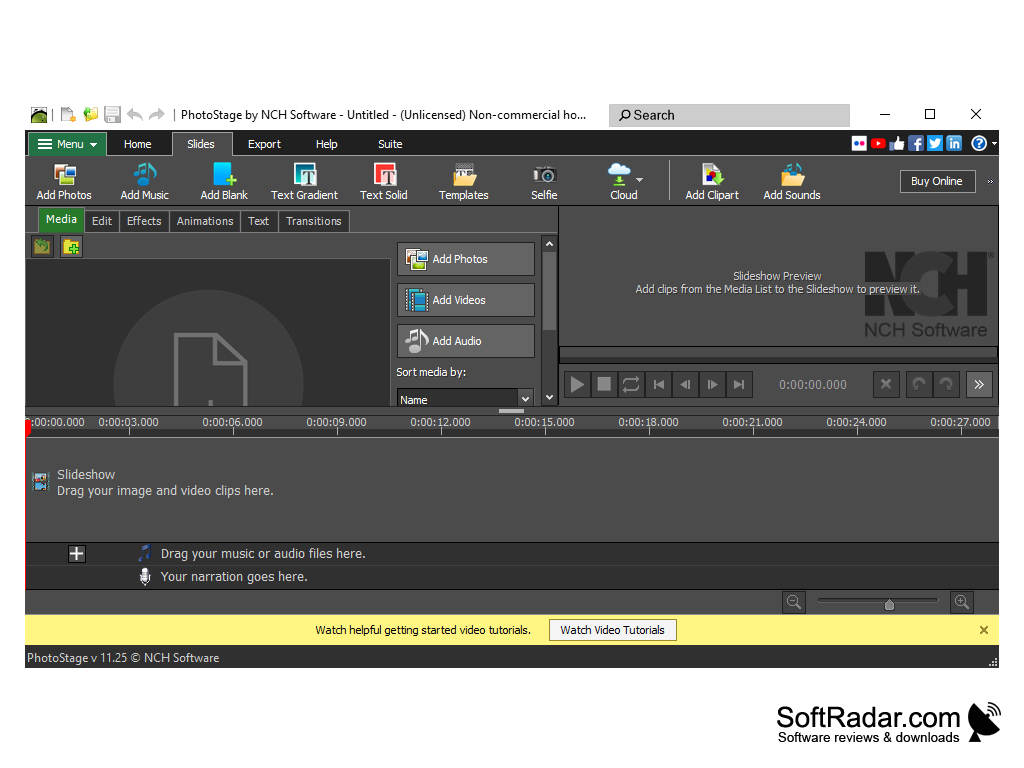Open the Sort media by Name dropdown

coord(465,399)
